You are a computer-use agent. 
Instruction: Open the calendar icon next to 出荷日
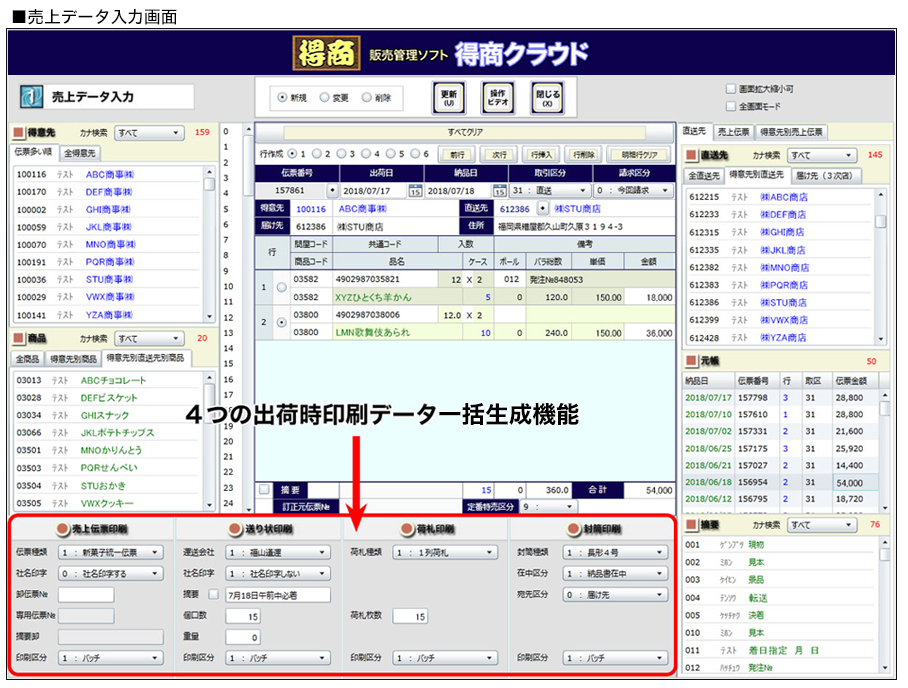click(415, 191)
